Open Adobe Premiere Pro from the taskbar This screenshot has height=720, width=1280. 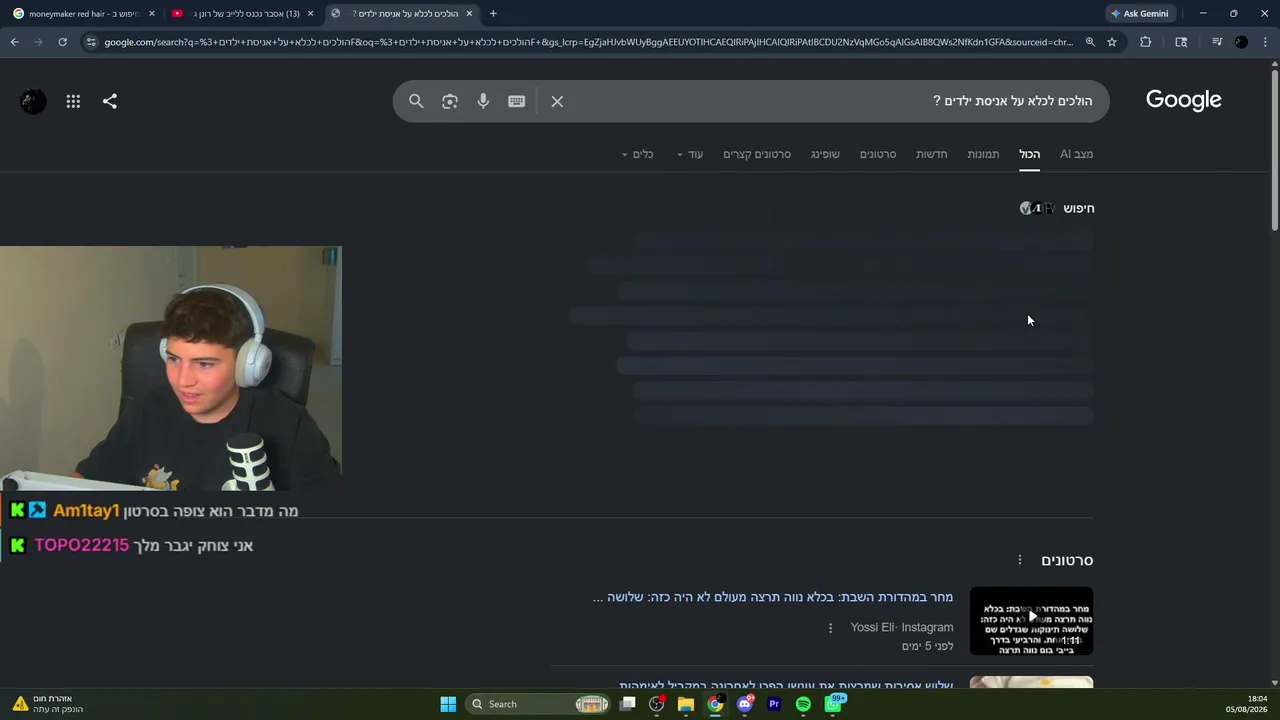(x=774, y=704)
